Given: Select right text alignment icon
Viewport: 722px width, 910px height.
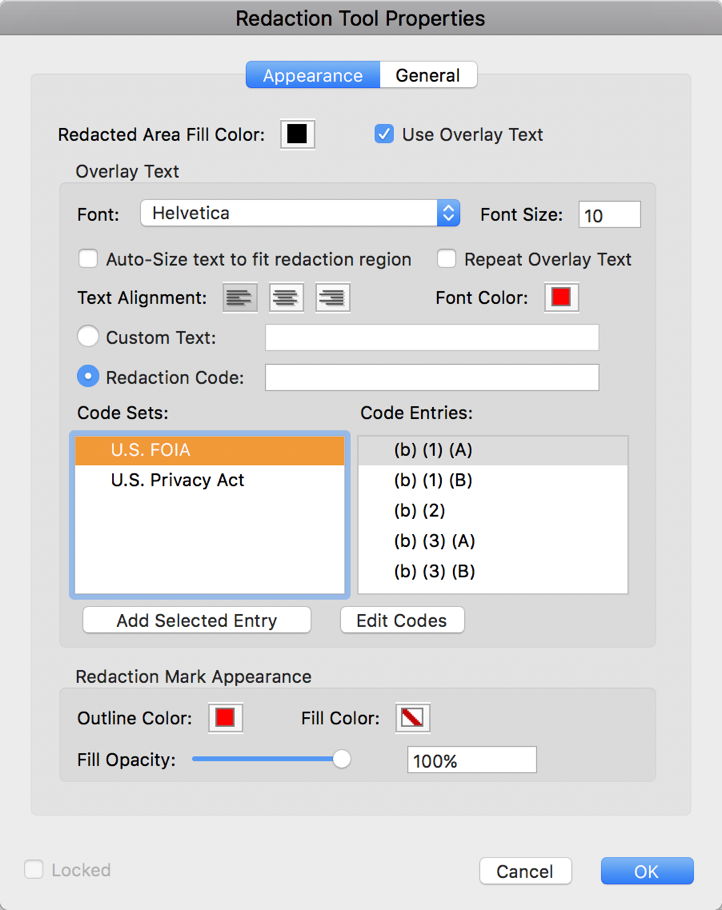Looking at the screenshot, I should point(332,298).
